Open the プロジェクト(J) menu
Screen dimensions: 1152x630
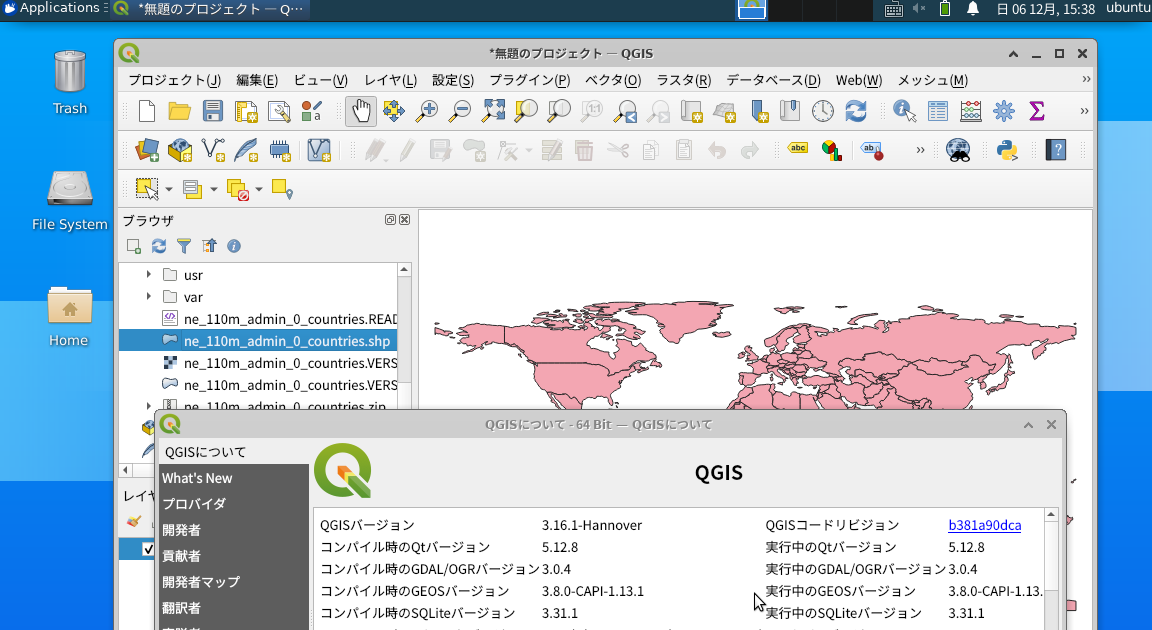(175, 80)
